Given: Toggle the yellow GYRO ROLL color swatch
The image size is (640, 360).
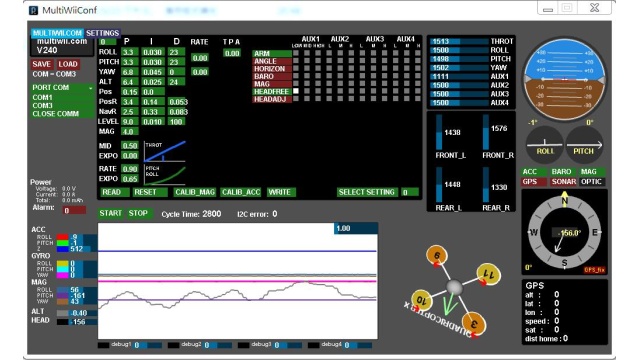Looking at the screenshot, I should [x=62, y=263].
